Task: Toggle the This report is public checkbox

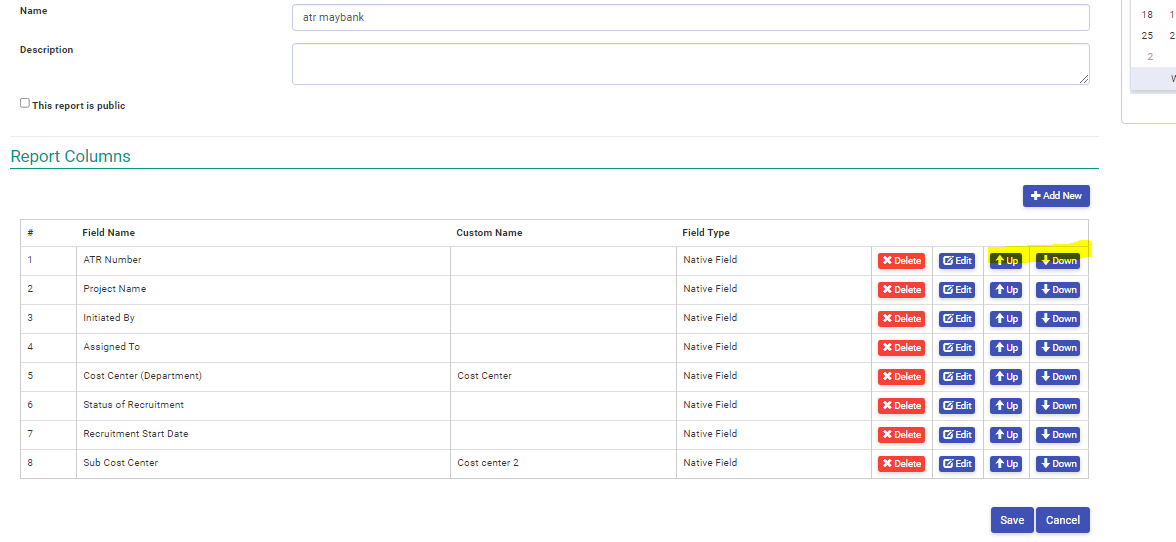Action: 25,103
